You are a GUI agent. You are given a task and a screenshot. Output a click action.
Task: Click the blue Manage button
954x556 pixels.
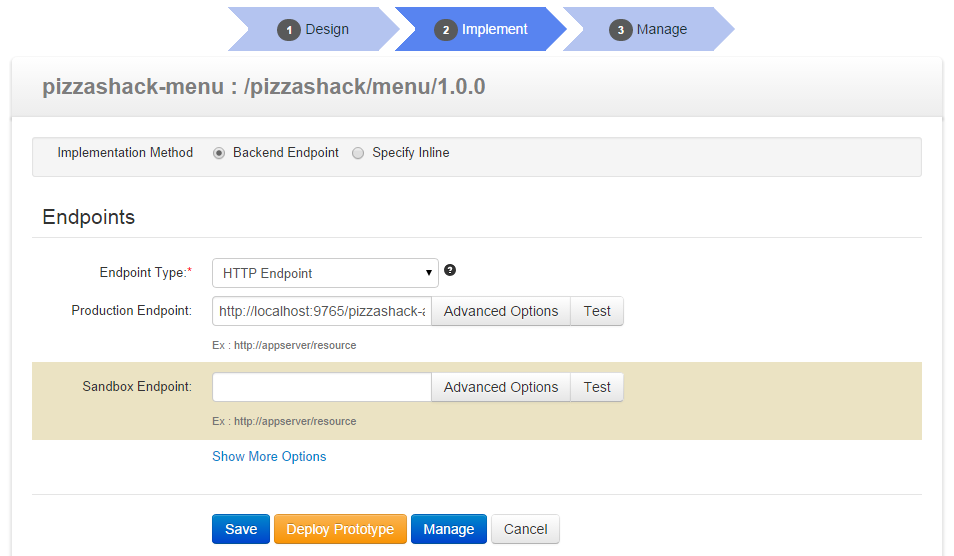point(448,529)
